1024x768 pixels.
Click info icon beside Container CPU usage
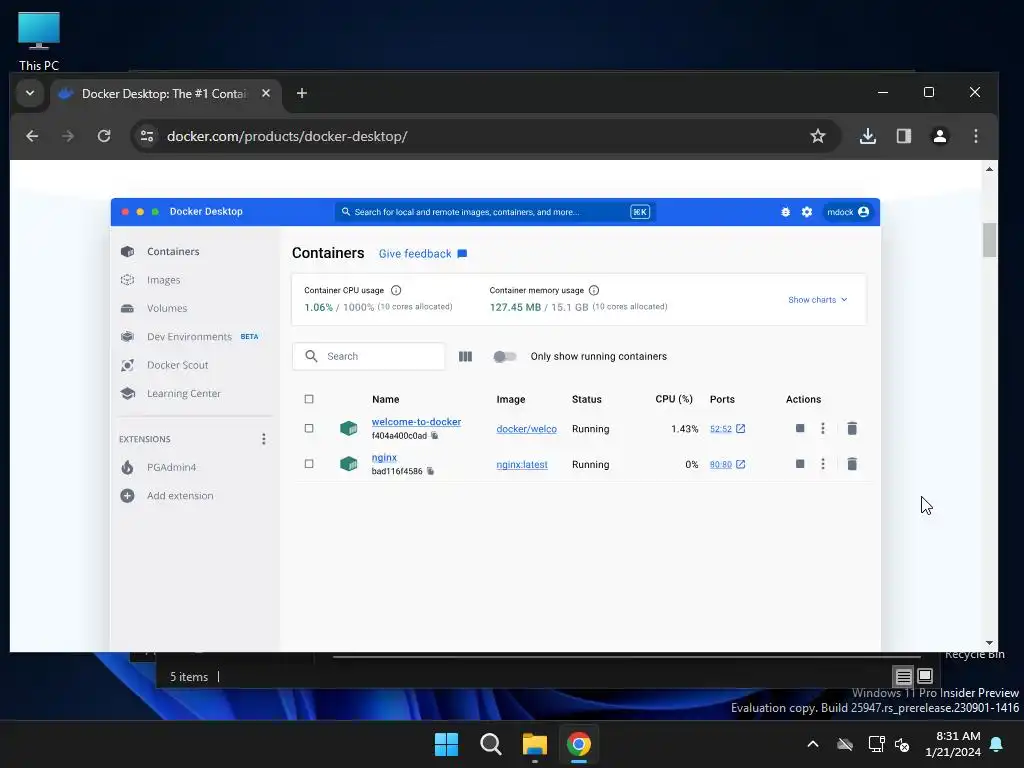(396, 291)
